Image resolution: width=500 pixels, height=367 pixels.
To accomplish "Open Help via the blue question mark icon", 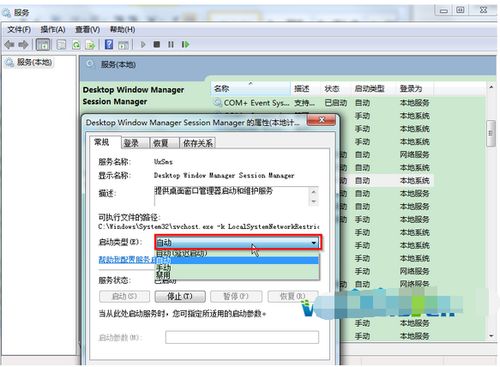I will [109, 44].
